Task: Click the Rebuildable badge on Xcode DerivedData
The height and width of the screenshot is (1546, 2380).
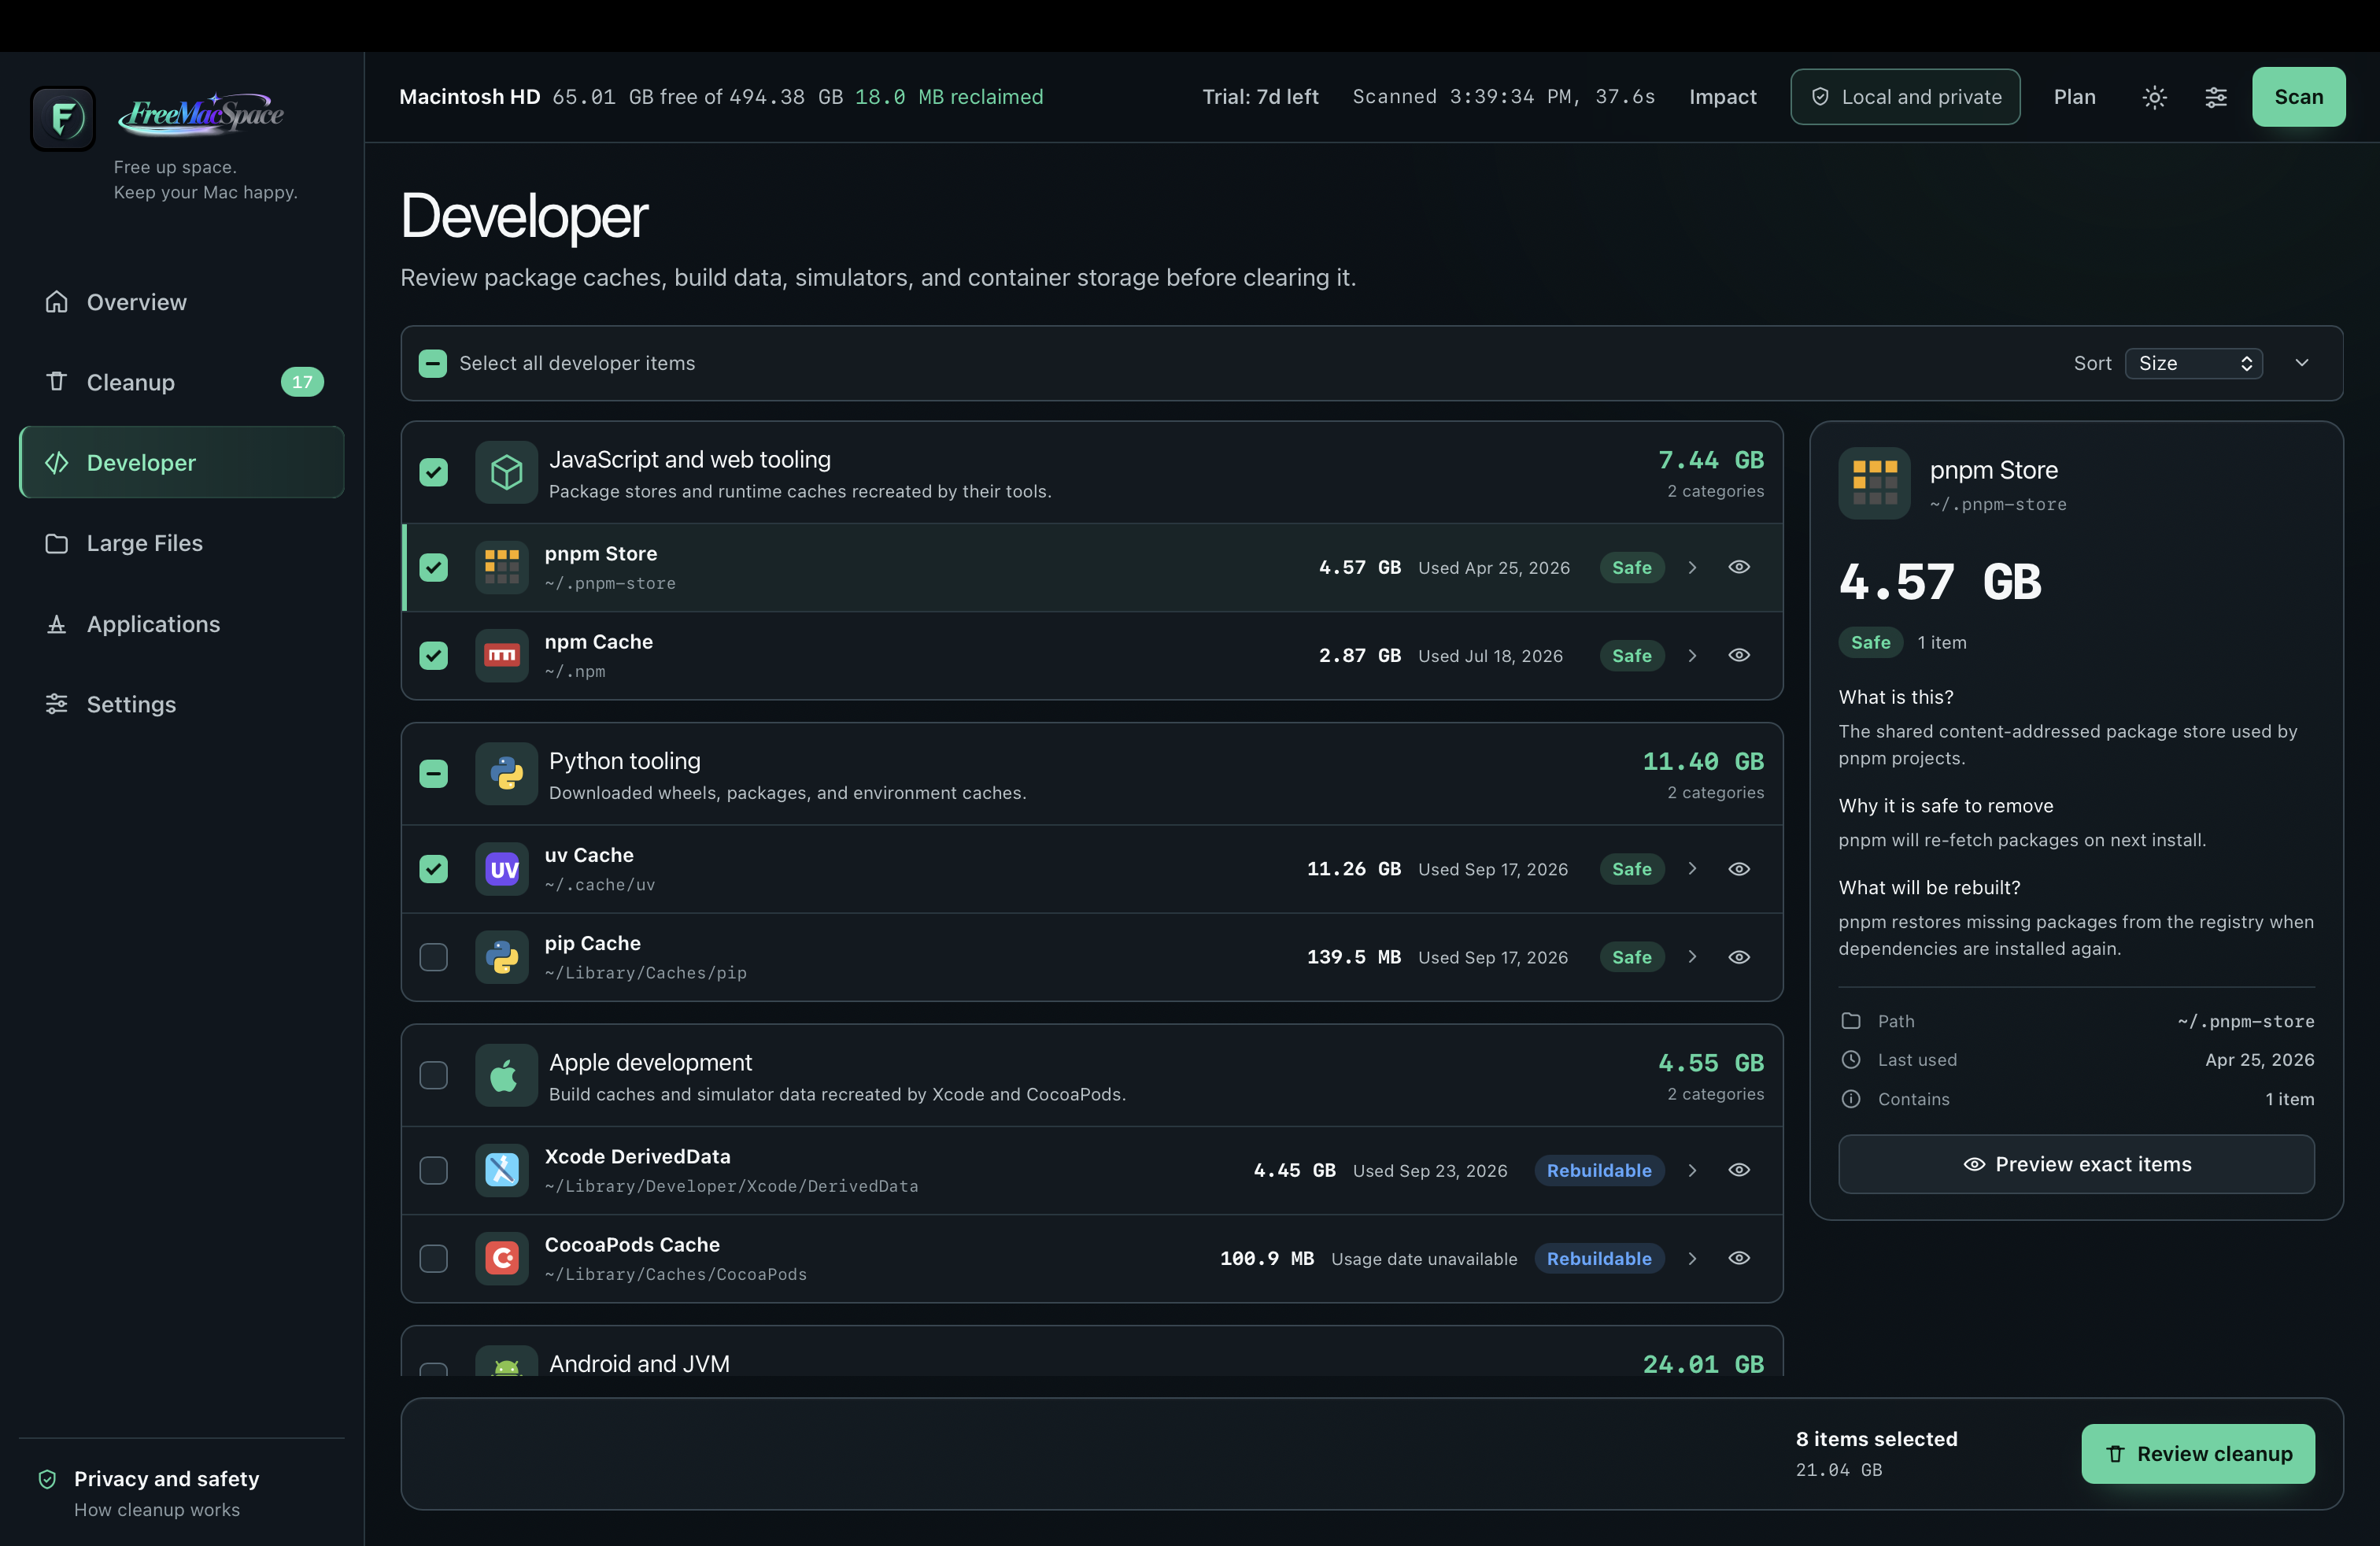Action: 1599,1170
